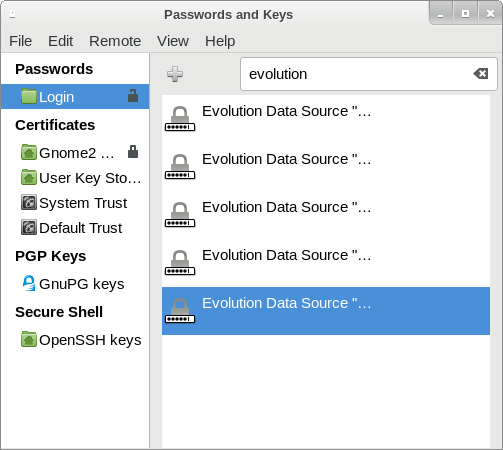Click the highlighted Evolution Data Source lock icon
Screen dimensions: 503x450
[180, 311]
